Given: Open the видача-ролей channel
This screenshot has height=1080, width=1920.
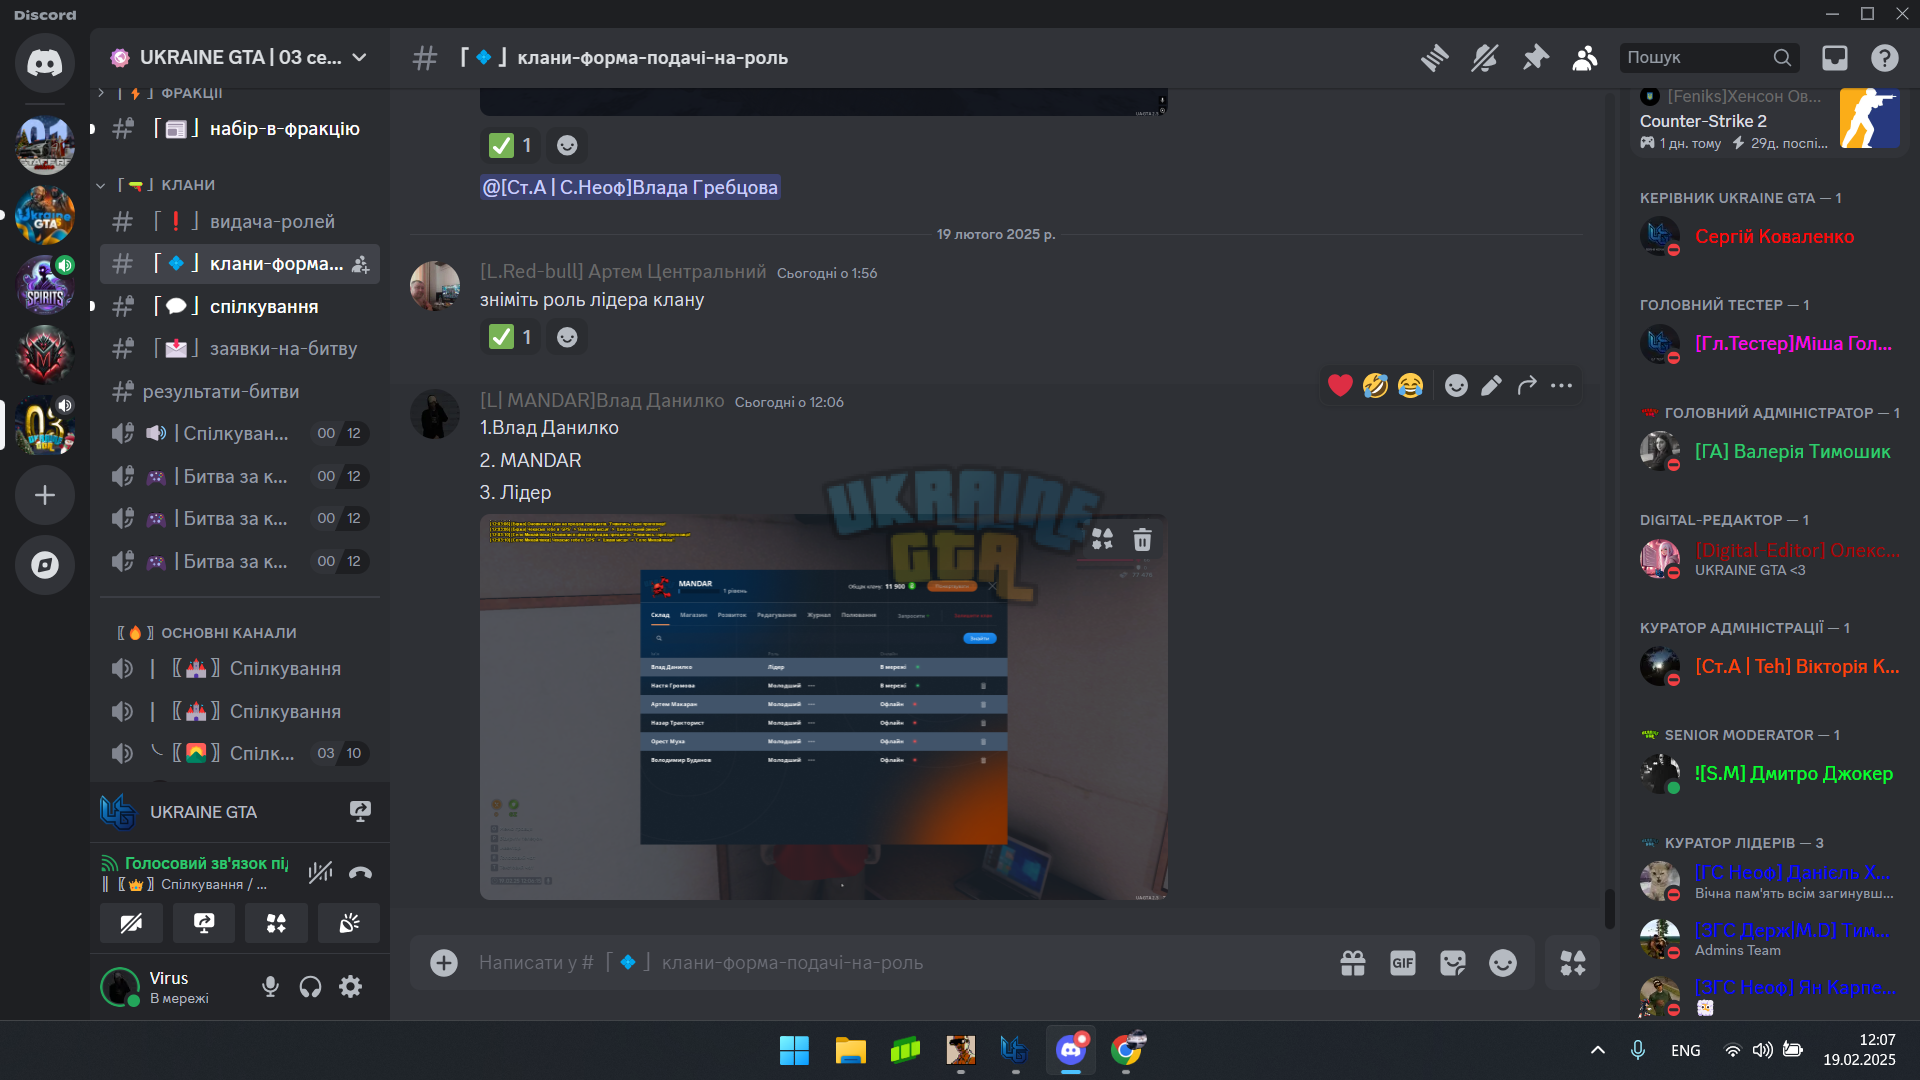Looking at the screenshot, I should tap(240, 222).
